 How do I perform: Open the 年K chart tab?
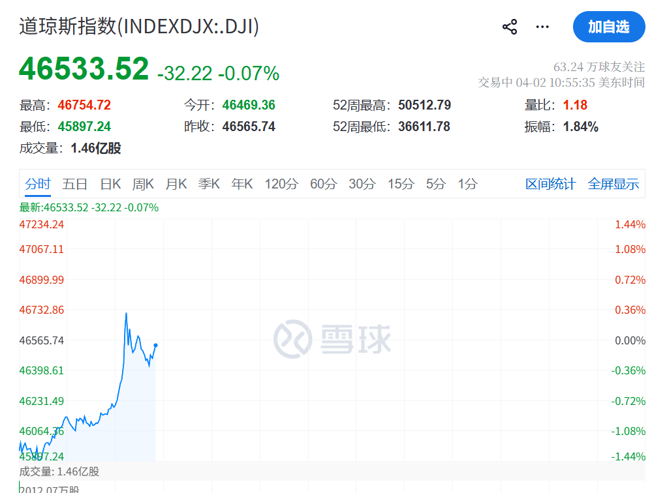tap(242, 184)
